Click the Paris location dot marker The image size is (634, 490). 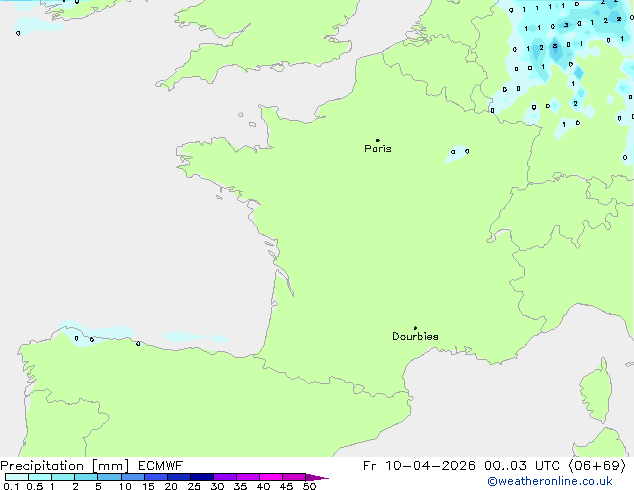[x=378, y=140]
